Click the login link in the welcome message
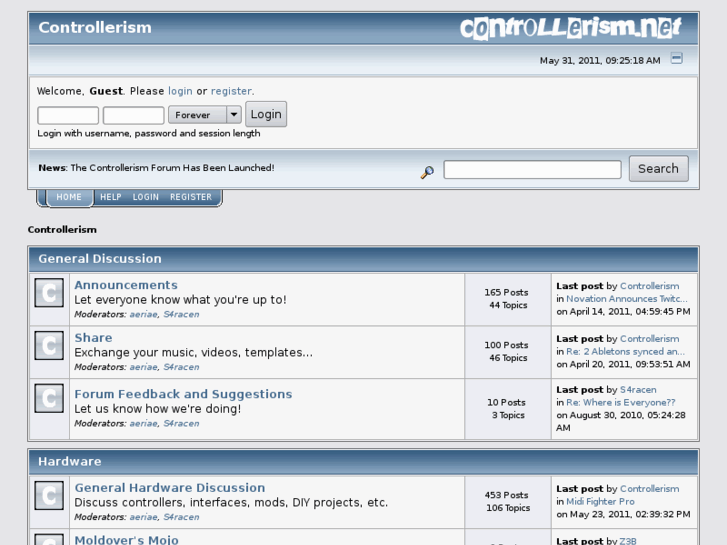The height and width of the screenshot is (545, 727). click(180, 91)
